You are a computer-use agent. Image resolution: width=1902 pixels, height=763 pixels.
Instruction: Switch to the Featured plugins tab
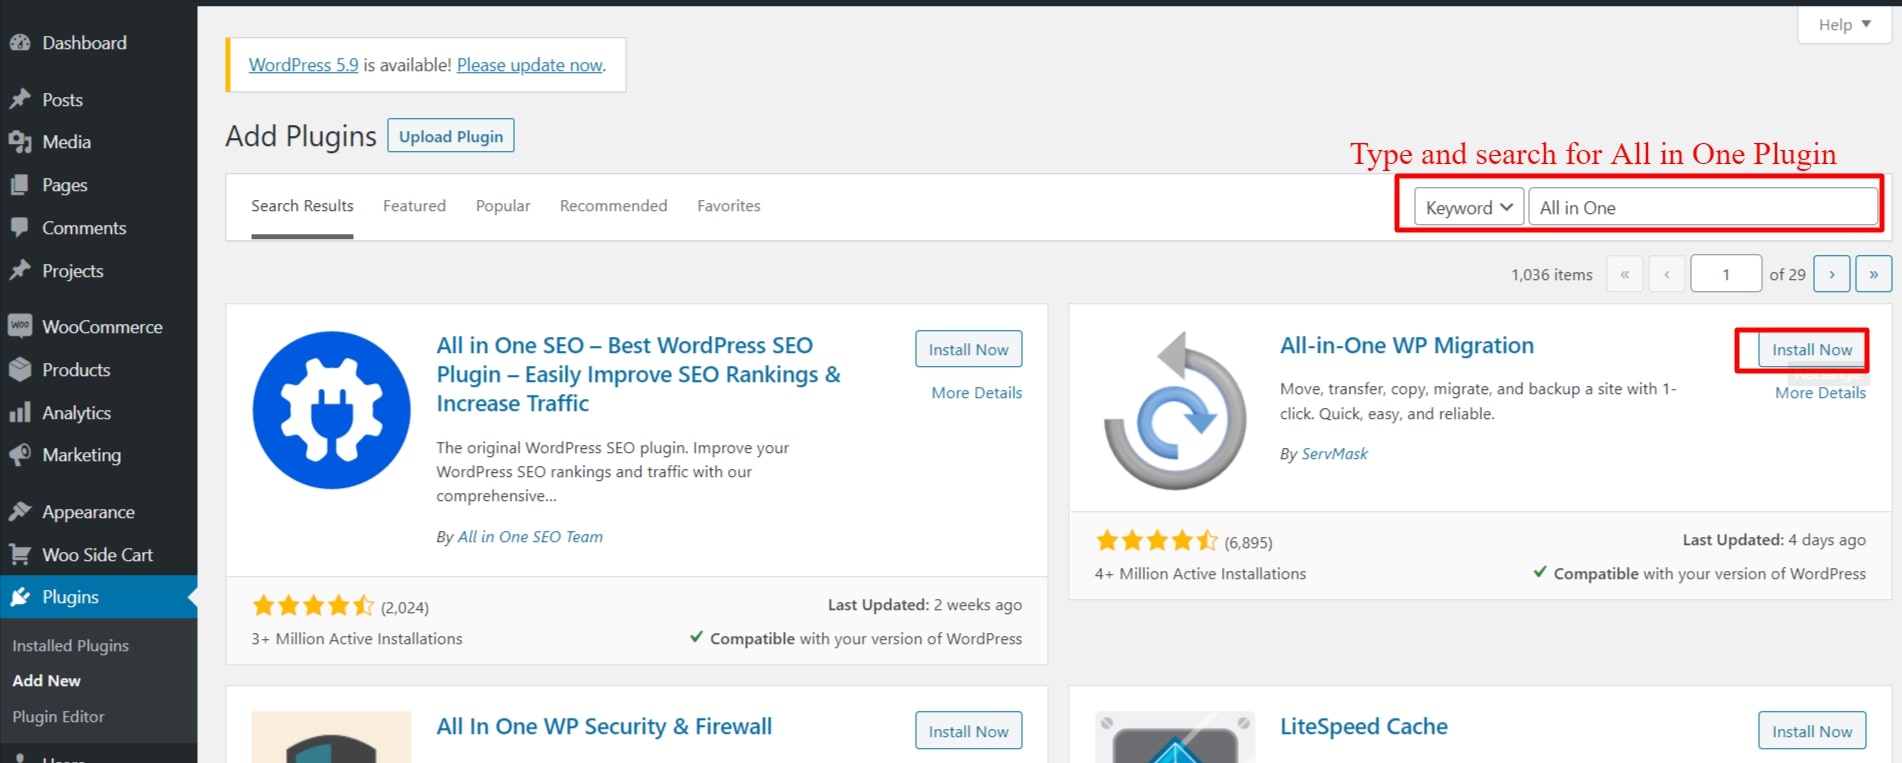pyautogui.click(x=414, y=206)
